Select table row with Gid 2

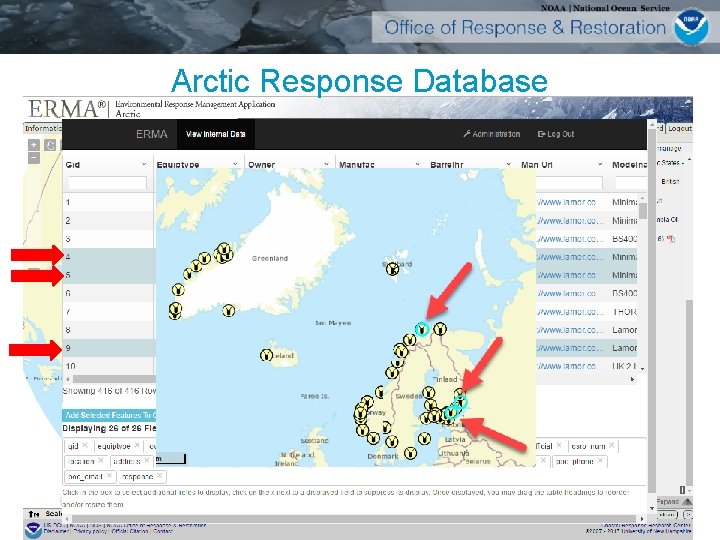point(109,220)
